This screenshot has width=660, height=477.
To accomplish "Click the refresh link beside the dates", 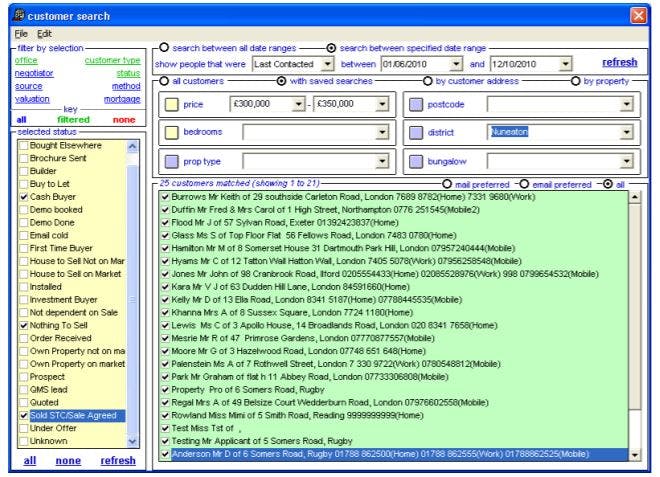I will coord(620,62).
